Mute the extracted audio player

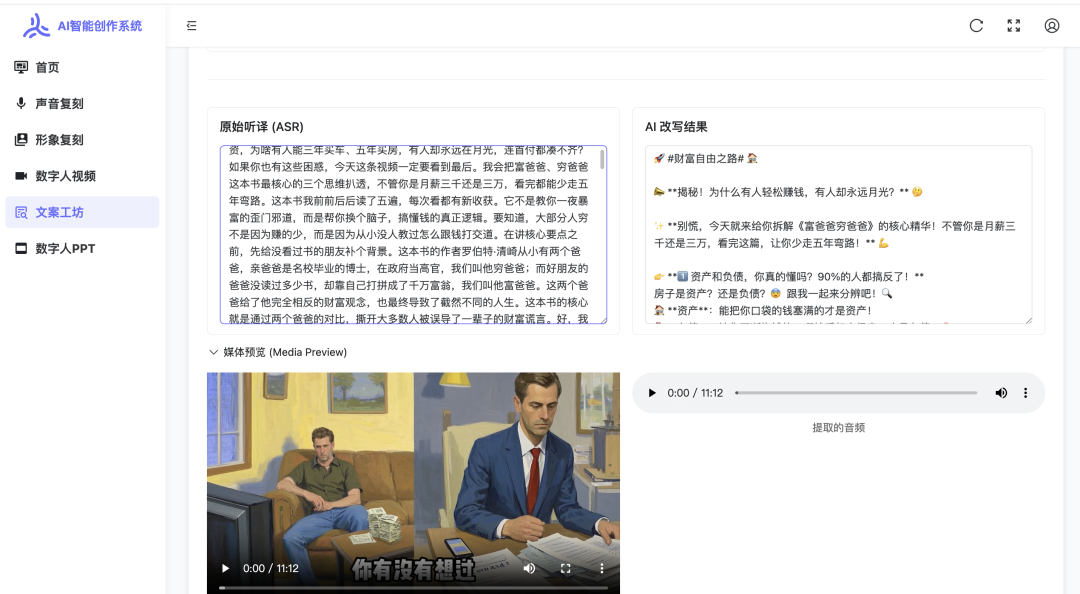(x=1001, y=393)
